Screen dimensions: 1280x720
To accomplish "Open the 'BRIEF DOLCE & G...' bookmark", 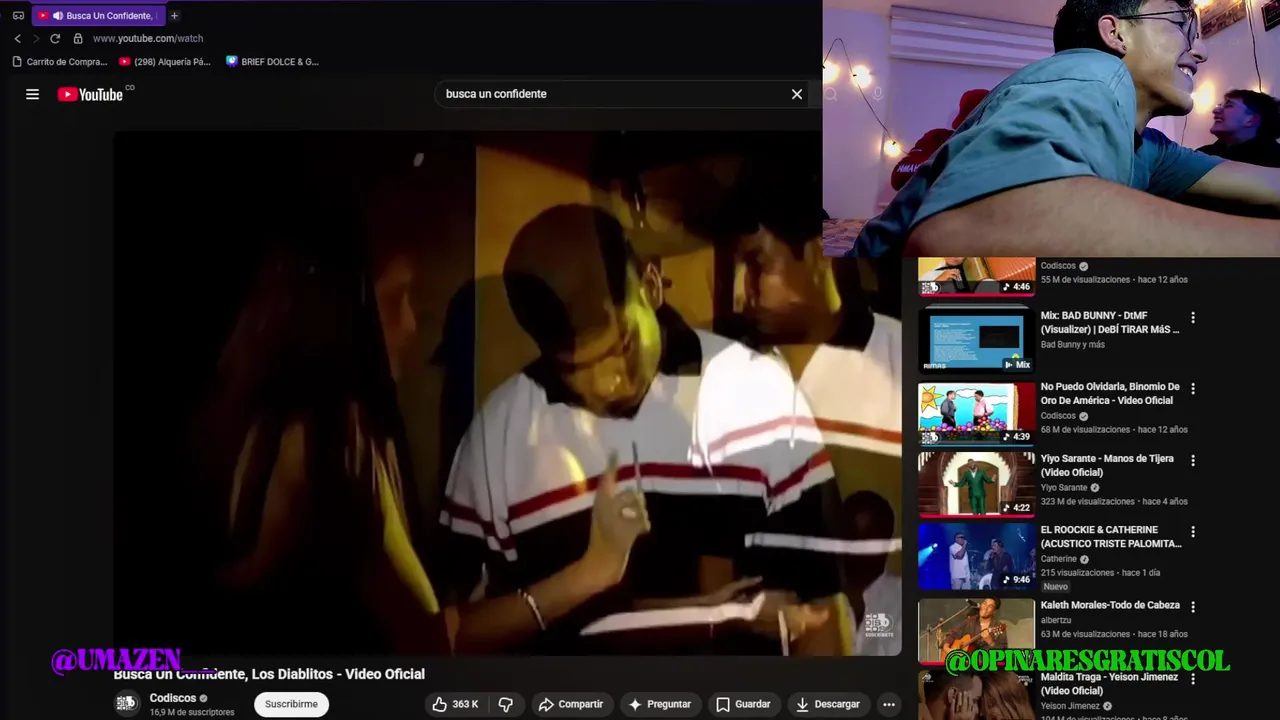I will pyautogui.click(x=272, y=62).
